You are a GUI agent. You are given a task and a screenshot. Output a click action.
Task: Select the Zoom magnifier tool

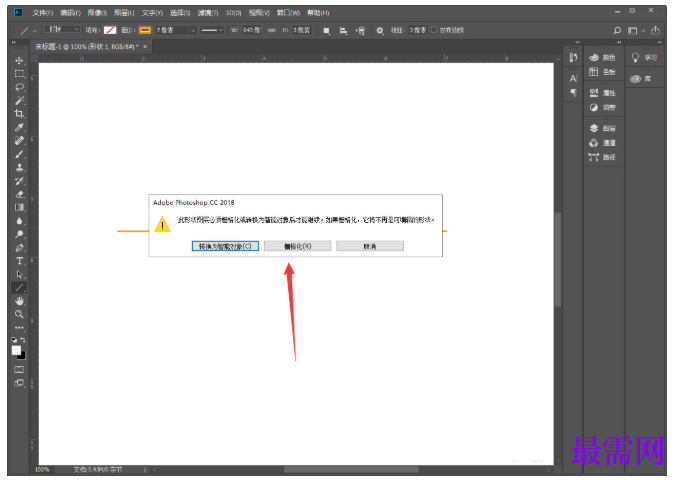(19, 314)
